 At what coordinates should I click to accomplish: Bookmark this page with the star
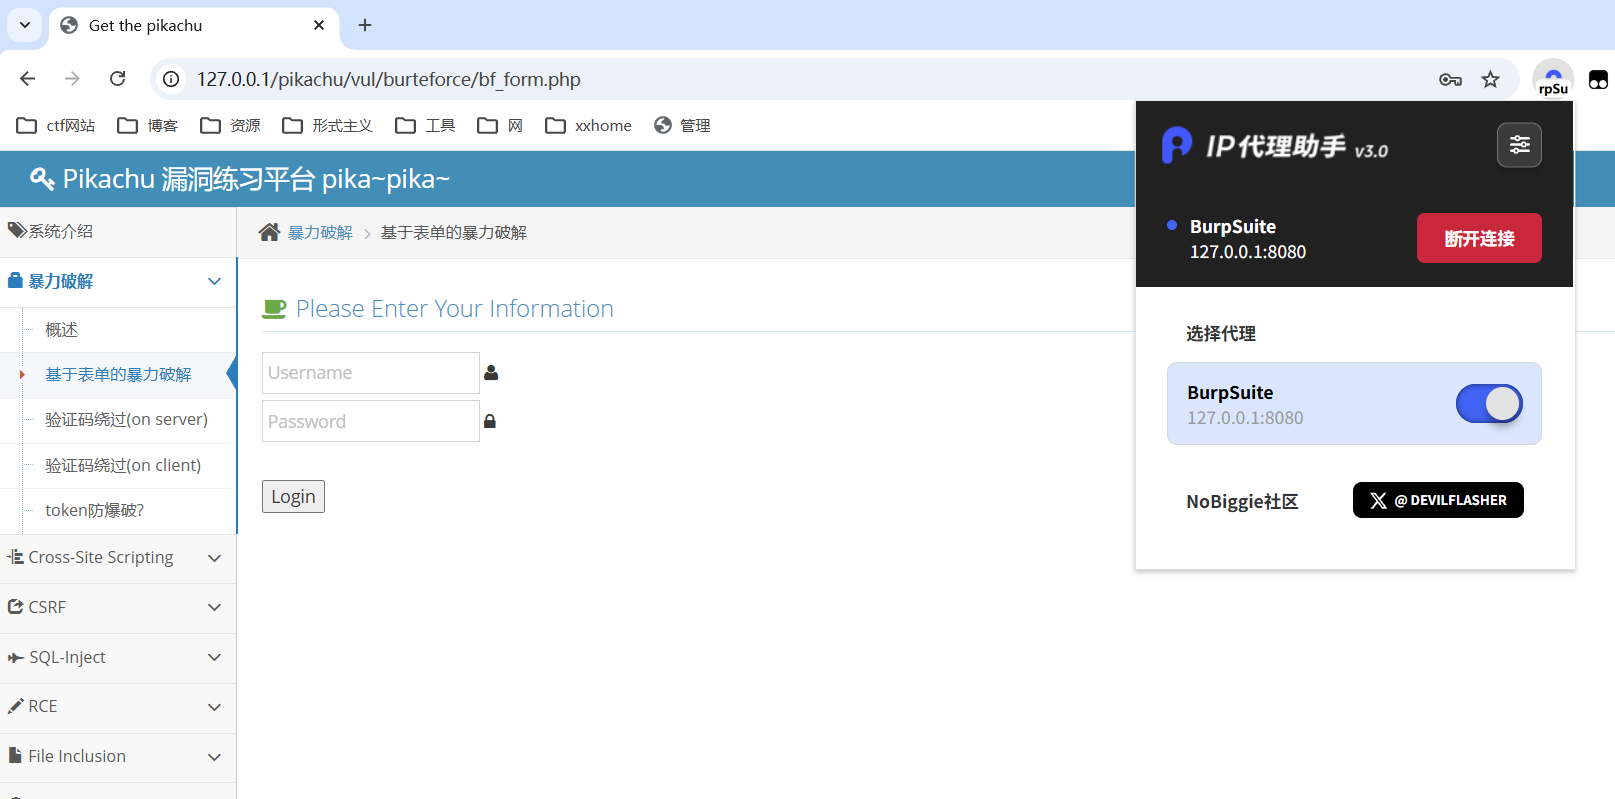[x=1490, y=79]
